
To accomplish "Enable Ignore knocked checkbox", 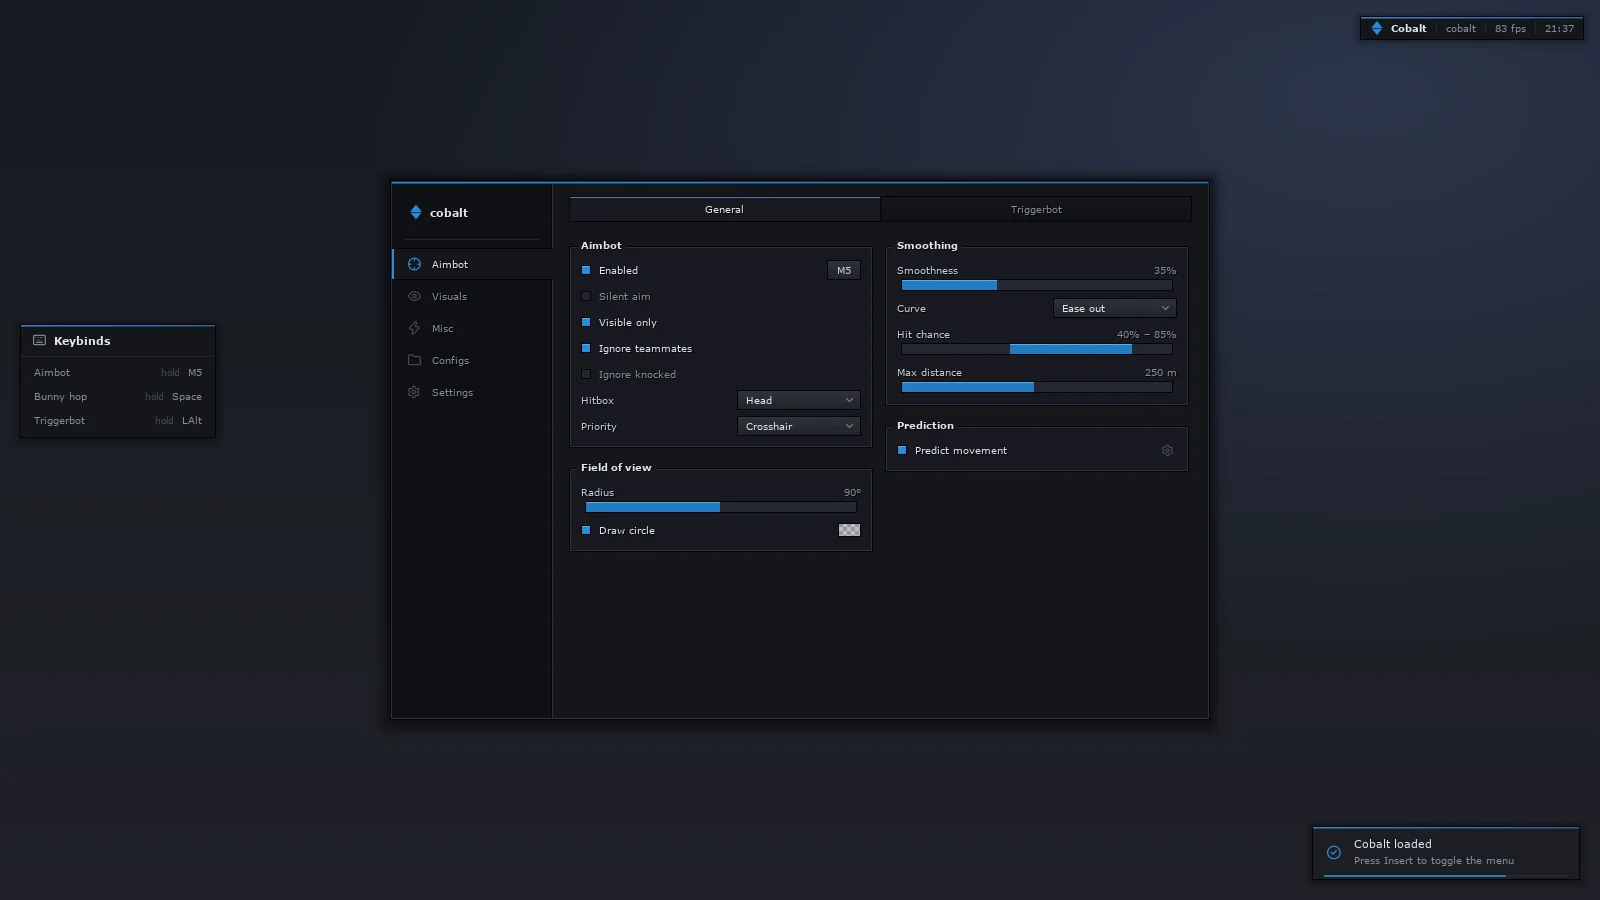I will tap(586, 374).
